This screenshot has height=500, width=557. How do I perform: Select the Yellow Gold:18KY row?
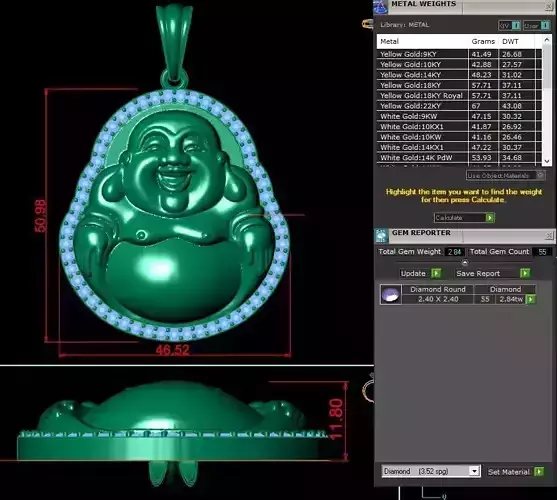click(459, 85)
